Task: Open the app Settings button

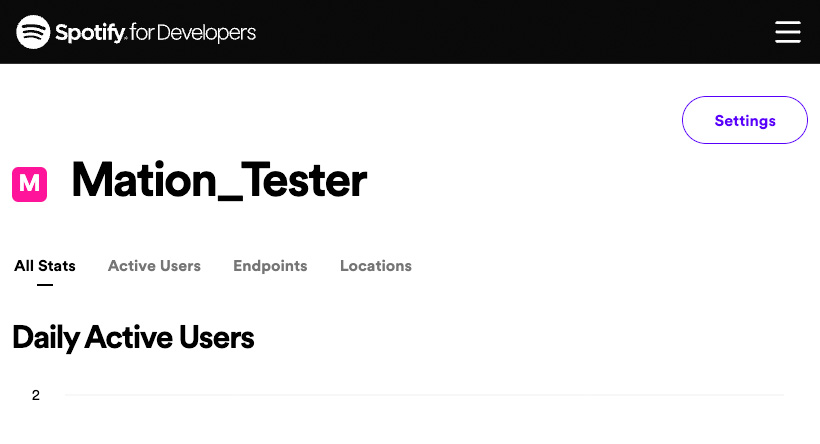Action: 745,120
